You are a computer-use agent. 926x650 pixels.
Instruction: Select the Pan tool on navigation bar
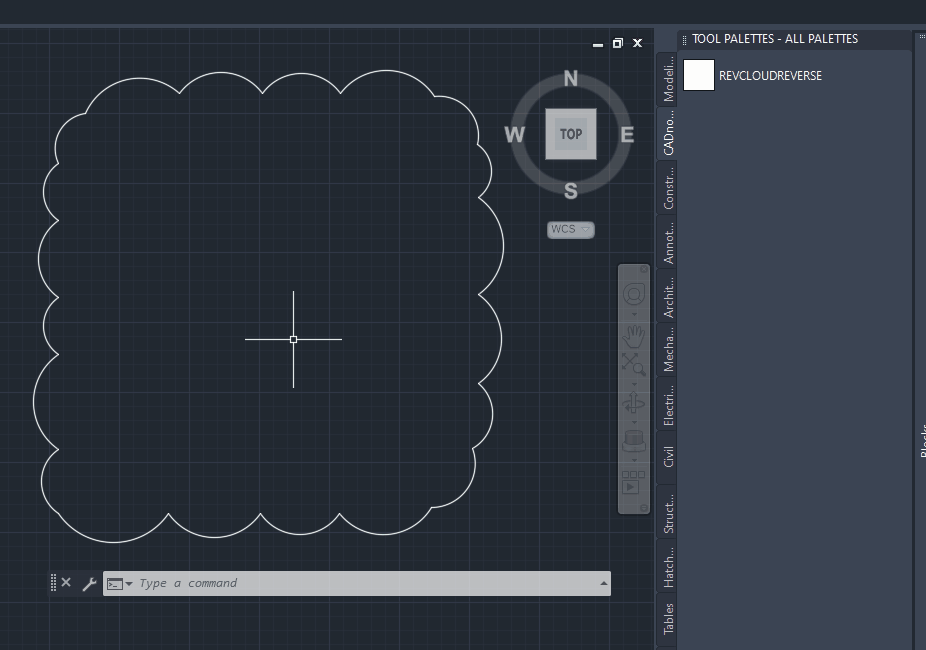(x=633, y=335)
